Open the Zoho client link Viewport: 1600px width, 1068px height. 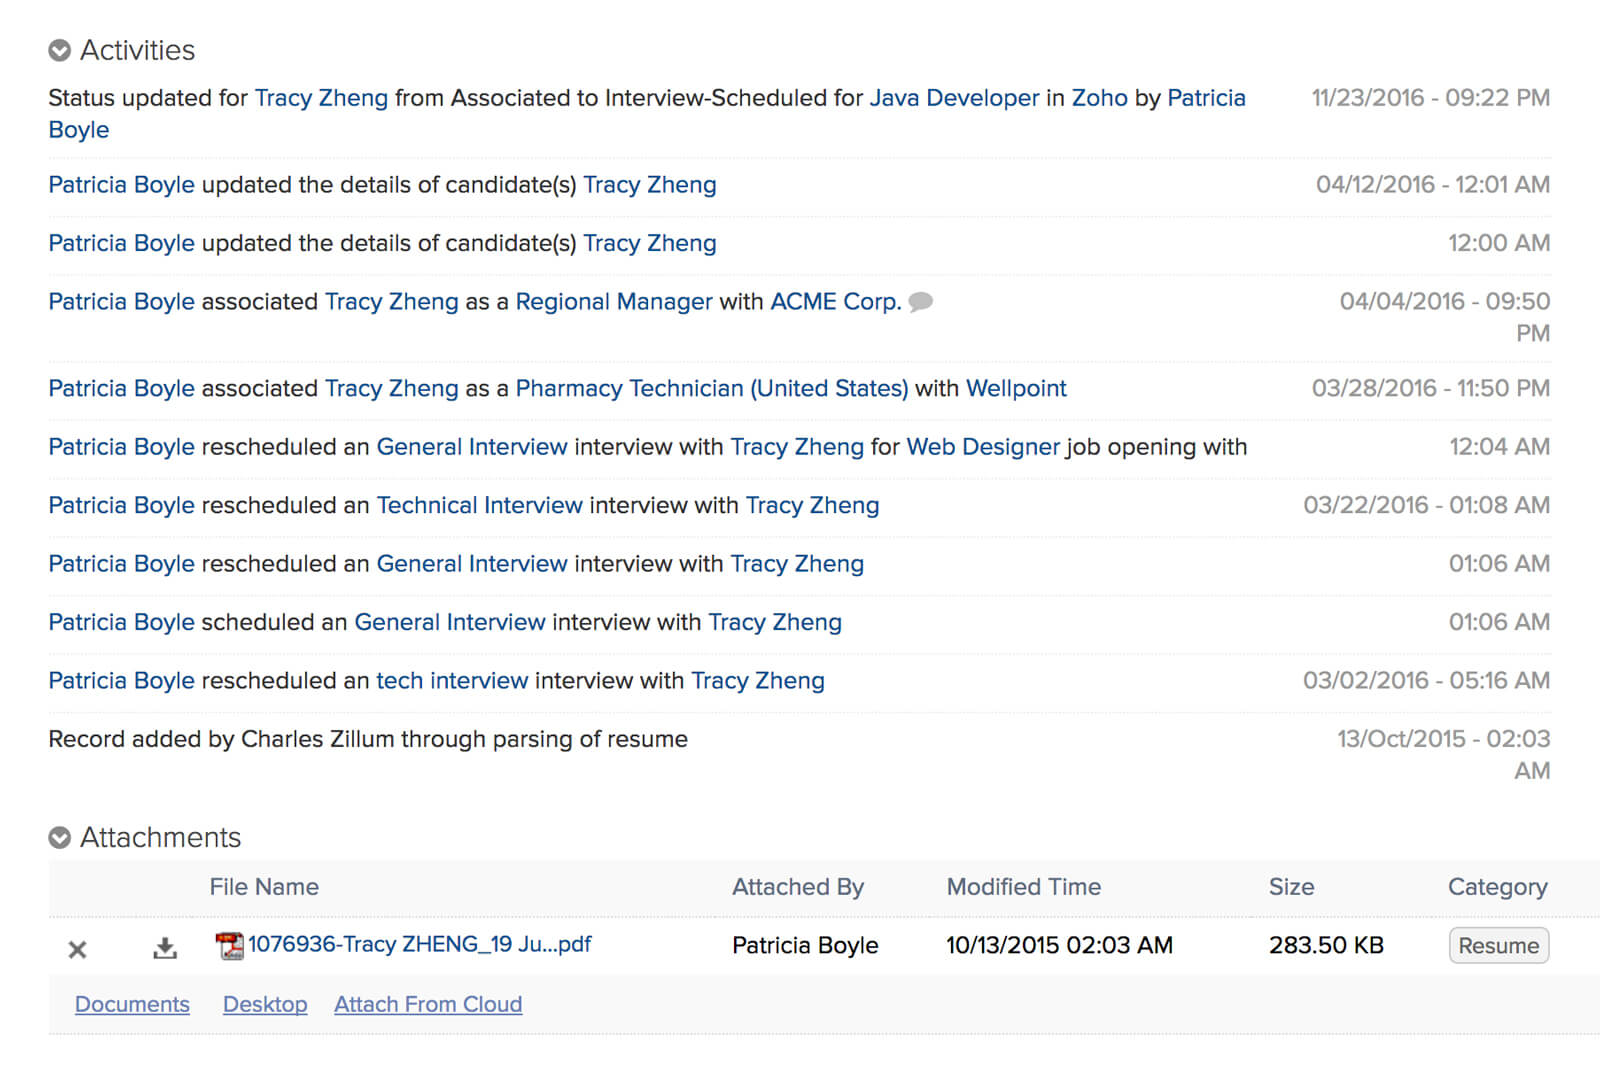(1099, 98)
